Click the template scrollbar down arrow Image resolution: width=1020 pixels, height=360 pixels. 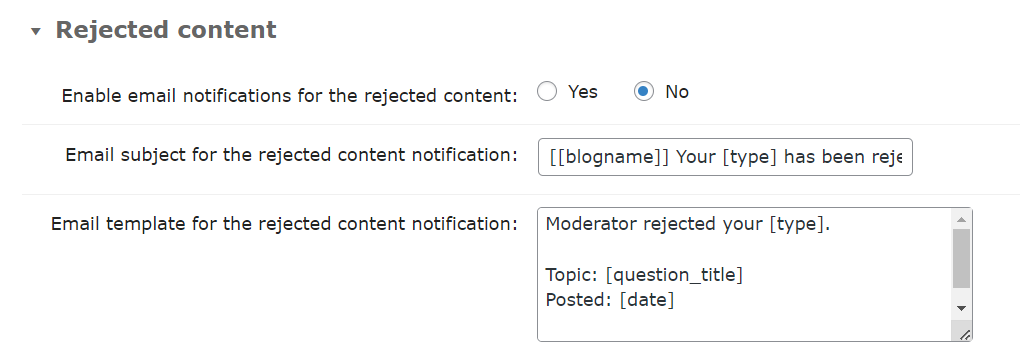(x=961, y=309)
